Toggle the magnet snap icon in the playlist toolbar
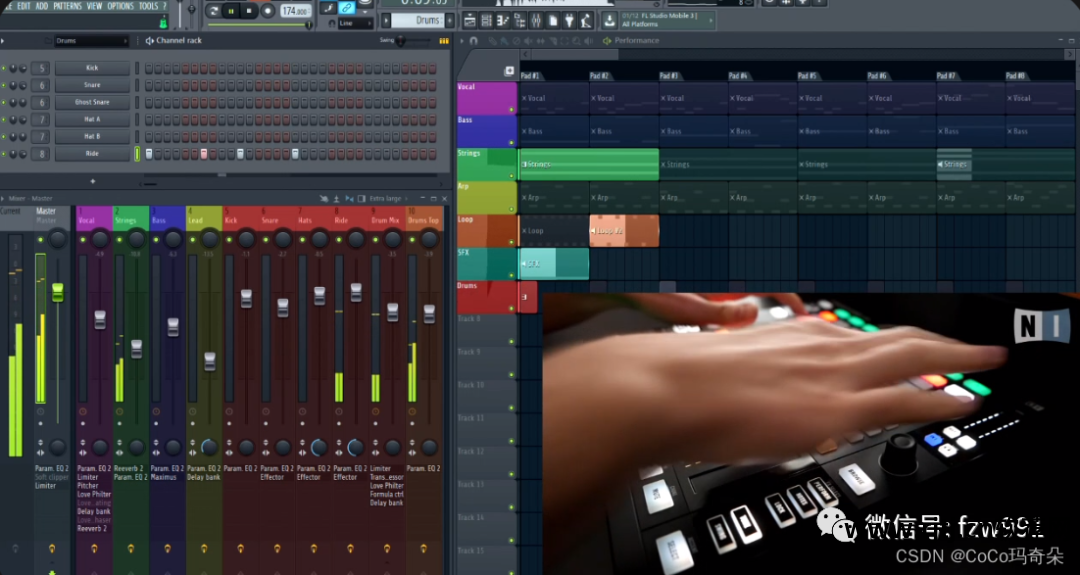The width and height of the screenshot is (1080, 575). [473, 41]
